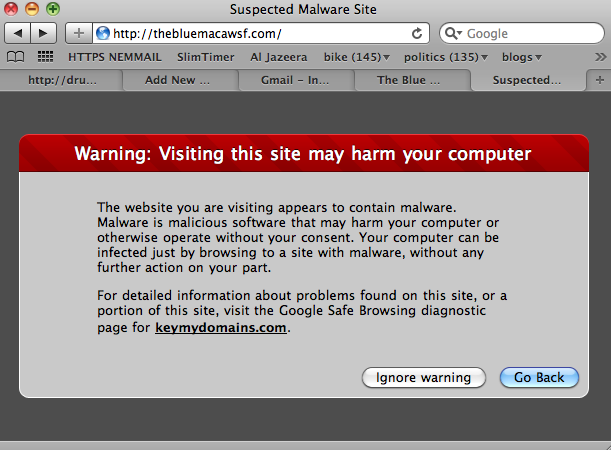Screen dimensions: 611x450
Task: Open the blogs bookmarks dropdown
Action: coord(522,57)
